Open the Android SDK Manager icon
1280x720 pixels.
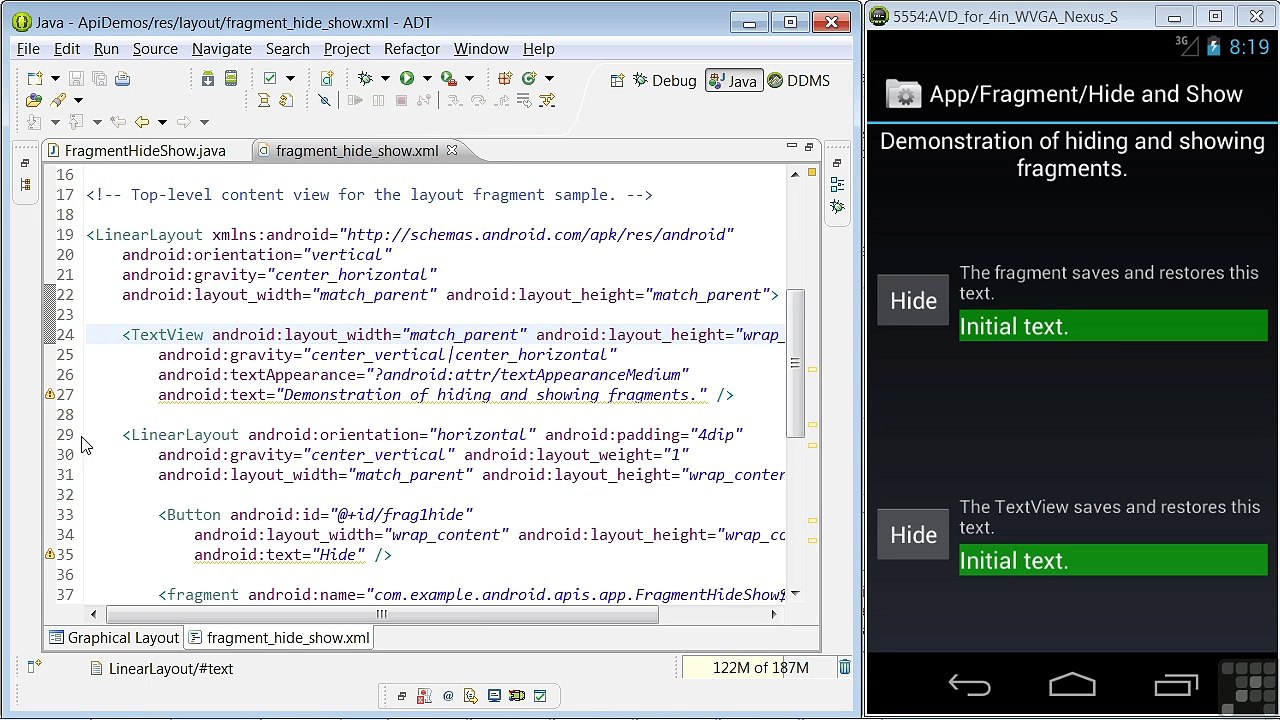(x=208, y=79)
